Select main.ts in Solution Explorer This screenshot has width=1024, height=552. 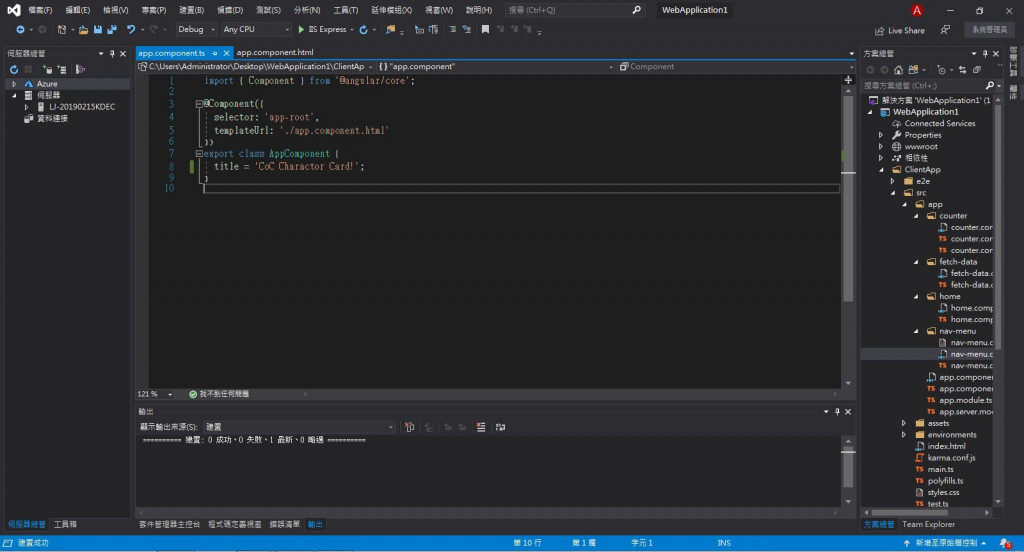point(940,469)
